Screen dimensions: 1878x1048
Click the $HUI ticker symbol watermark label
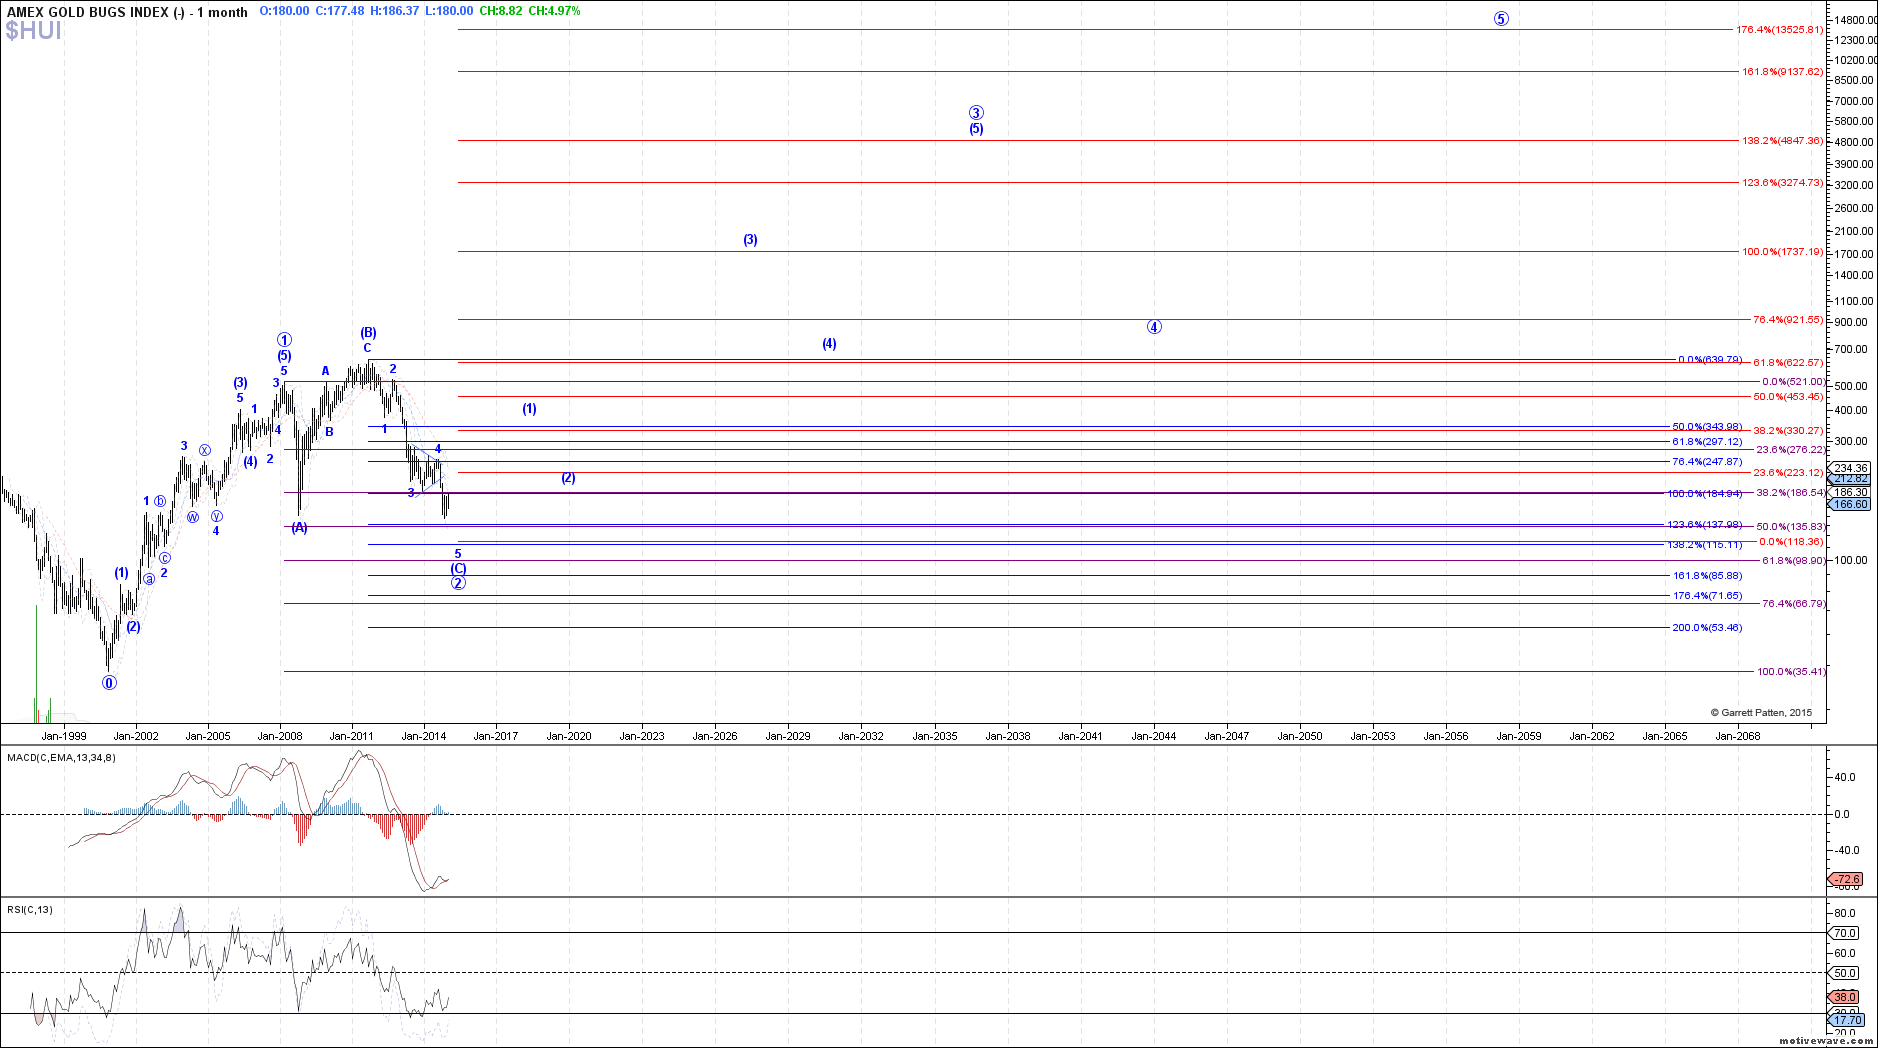pyautogui.click(x=33, y=31)
